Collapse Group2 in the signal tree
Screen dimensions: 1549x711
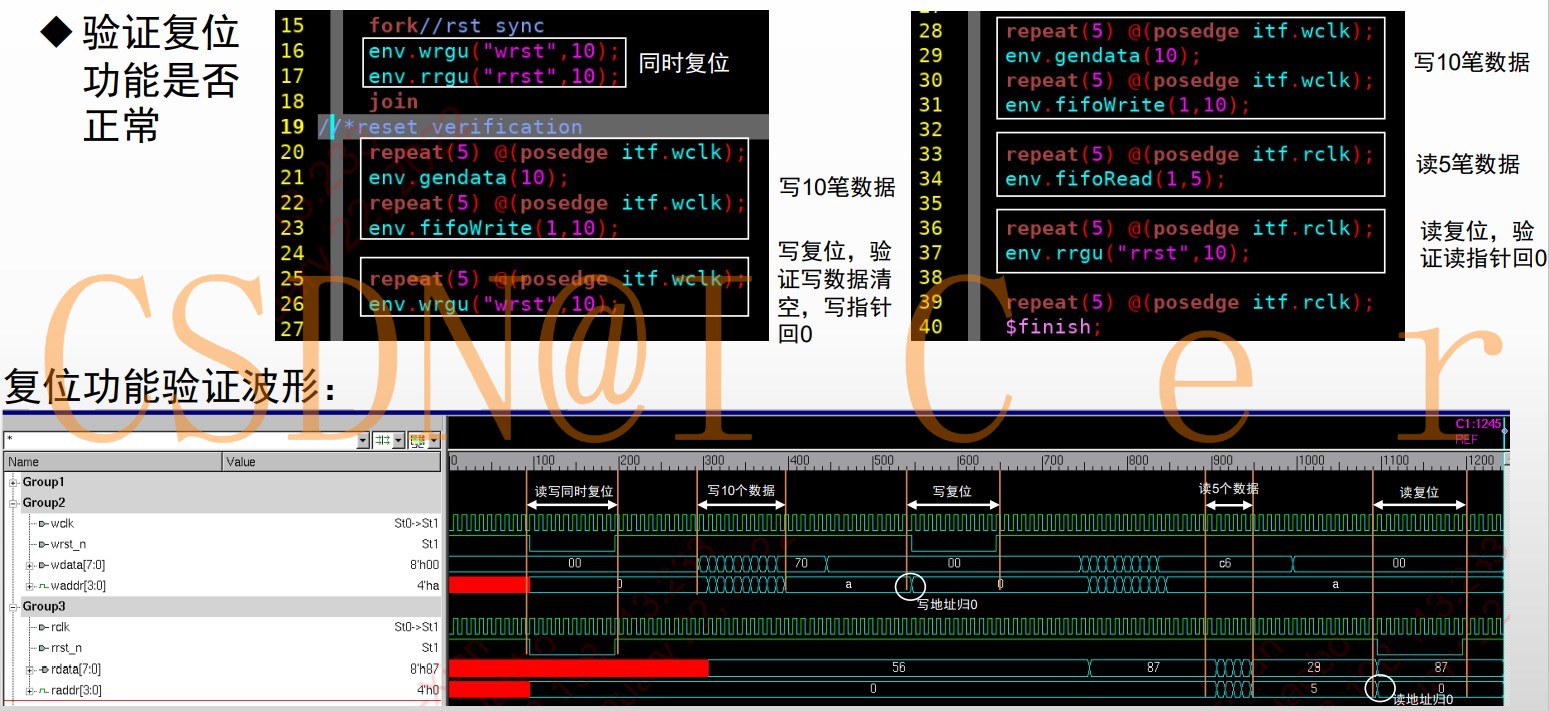click(x=14, y=503)
